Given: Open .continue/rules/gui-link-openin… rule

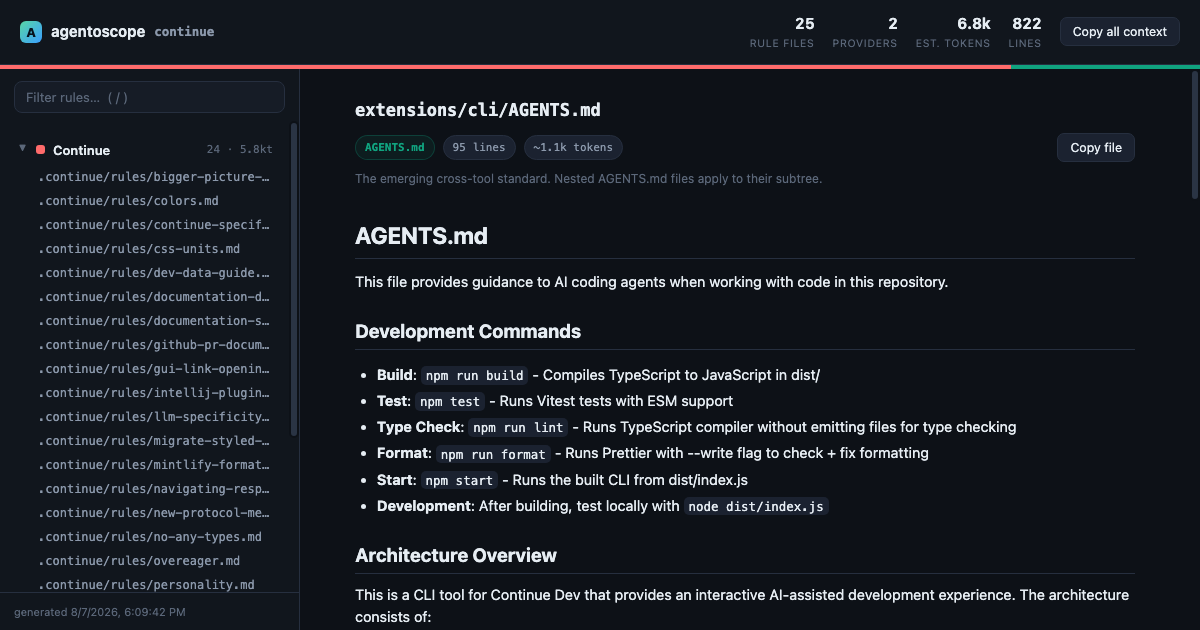Looking at the screenshot, I should (x=155, y=369).
